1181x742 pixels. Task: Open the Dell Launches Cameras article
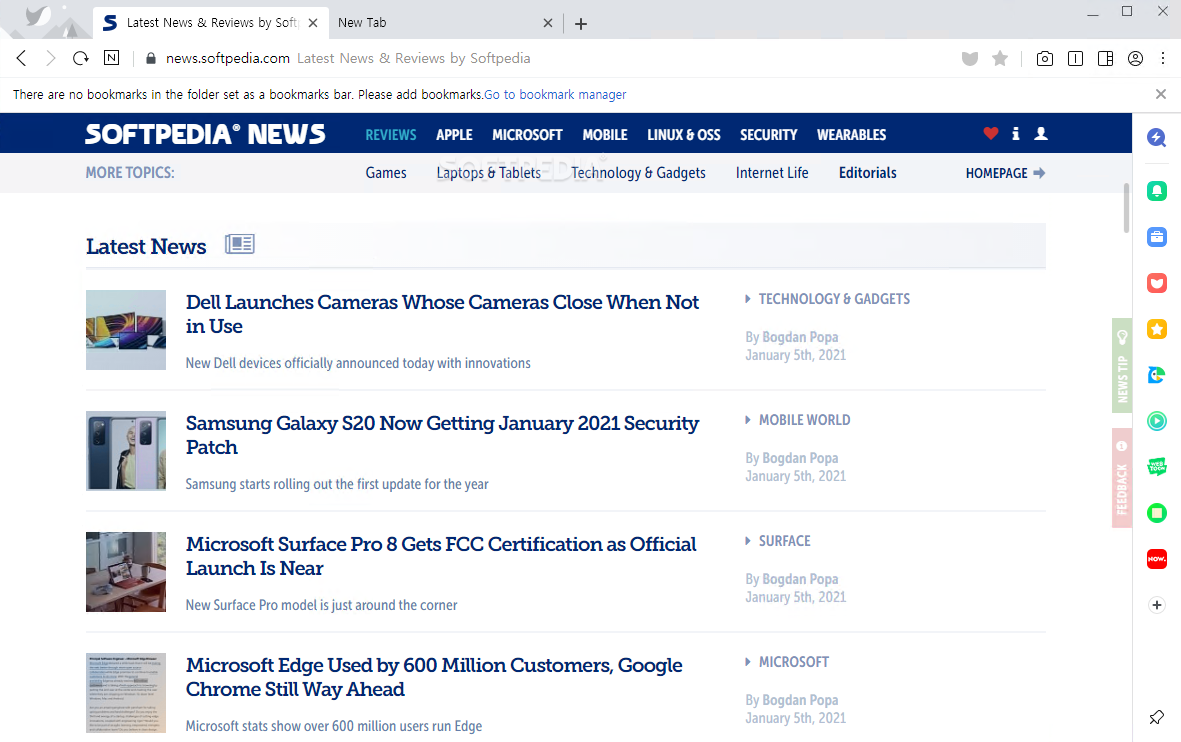coord(442,313)
